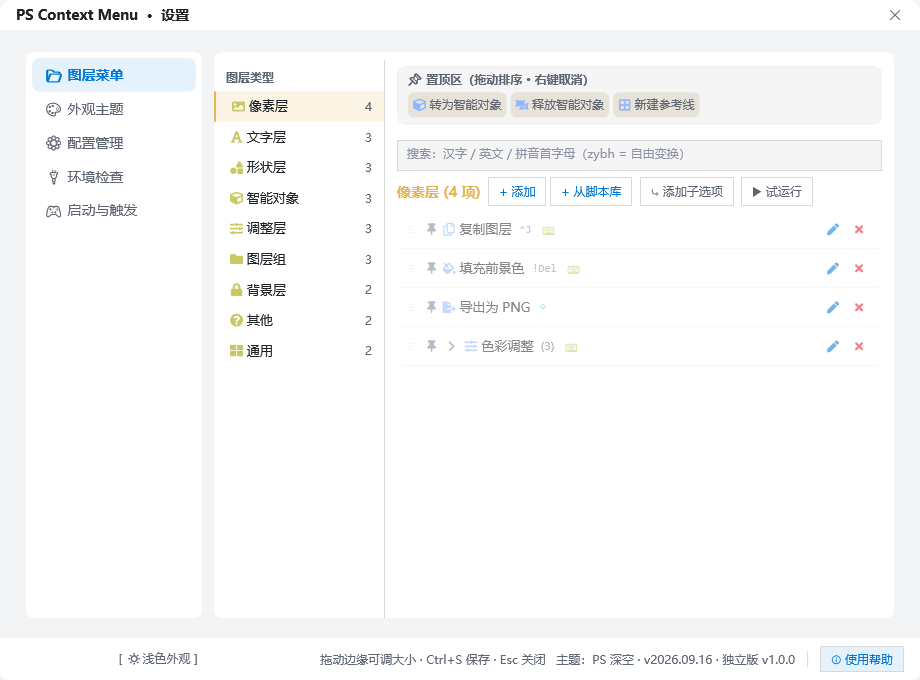The height and width of the screenshot is (680, 920).
Task: Close the settings window
Action: coord(894,15)
